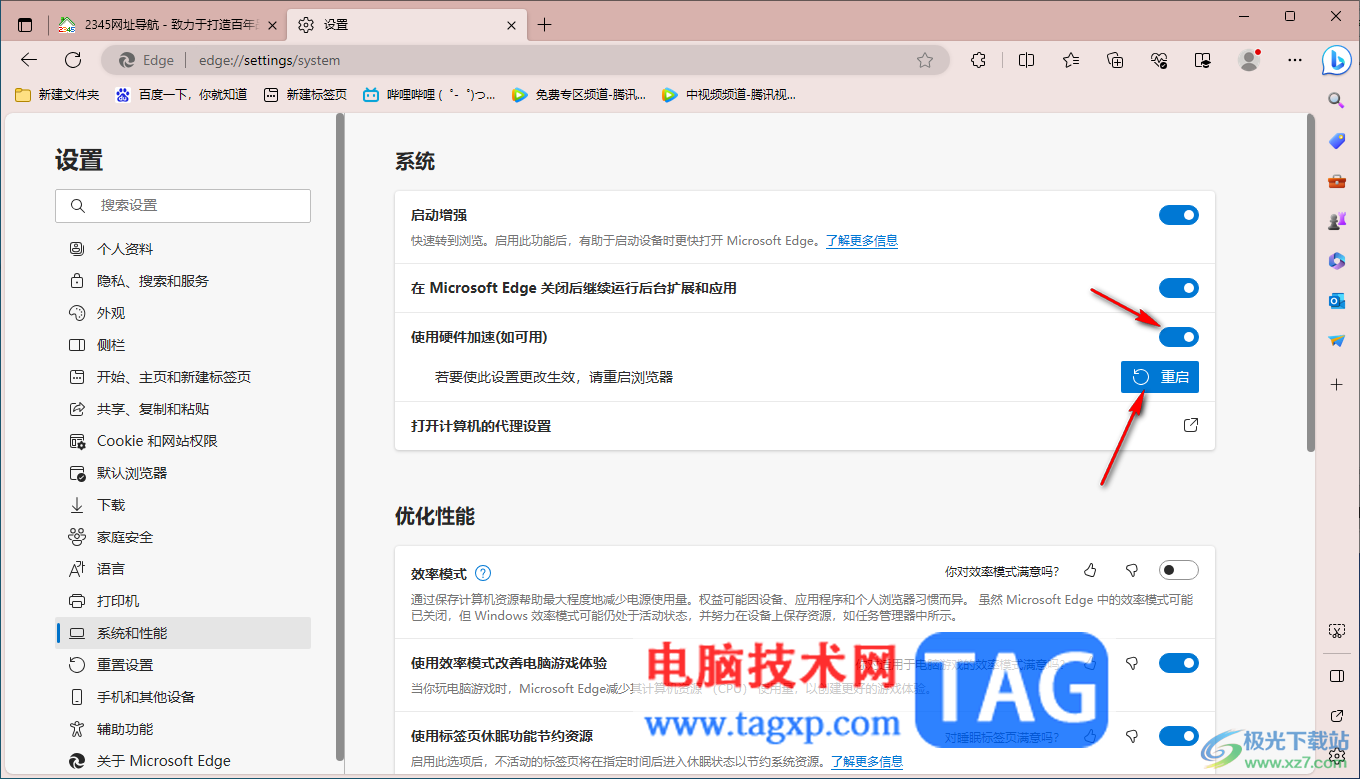The height and width of the screenshot is (779, 1360).
Task: Click the address bar edge://settings/system
Action: (x=526, y=60)
